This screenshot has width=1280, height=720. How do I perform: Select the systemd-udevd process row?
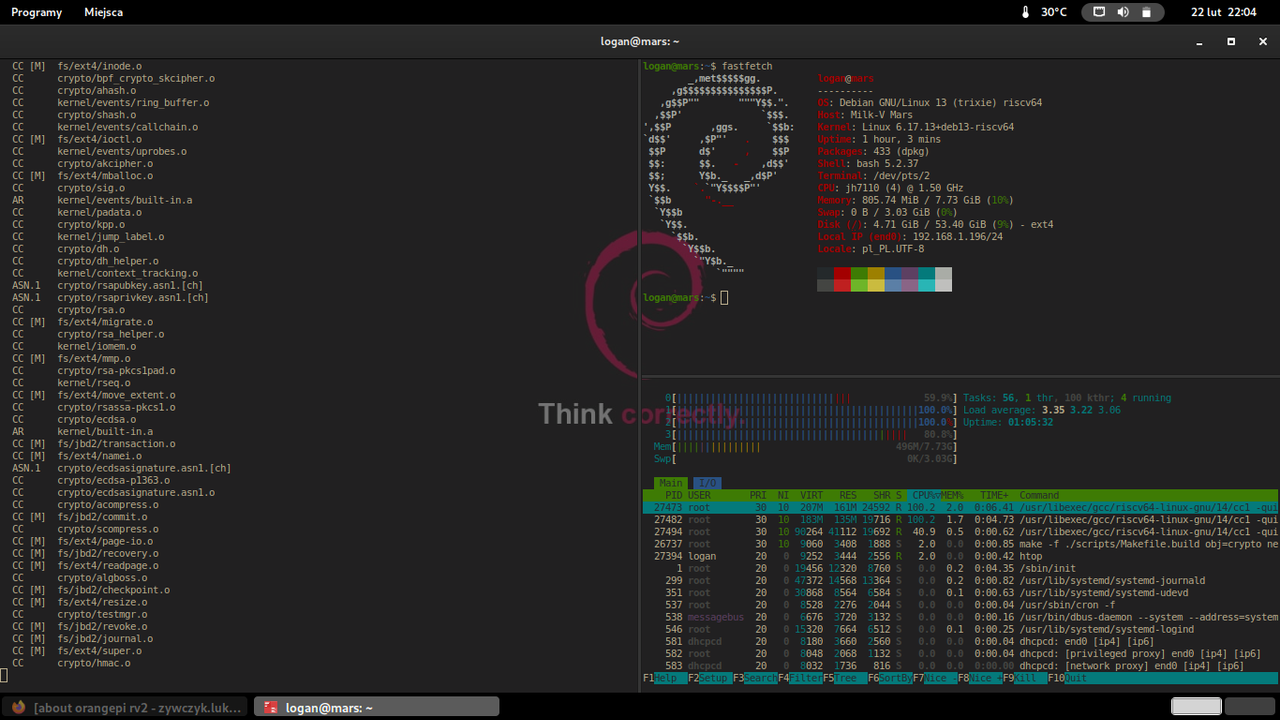point(960,593)
